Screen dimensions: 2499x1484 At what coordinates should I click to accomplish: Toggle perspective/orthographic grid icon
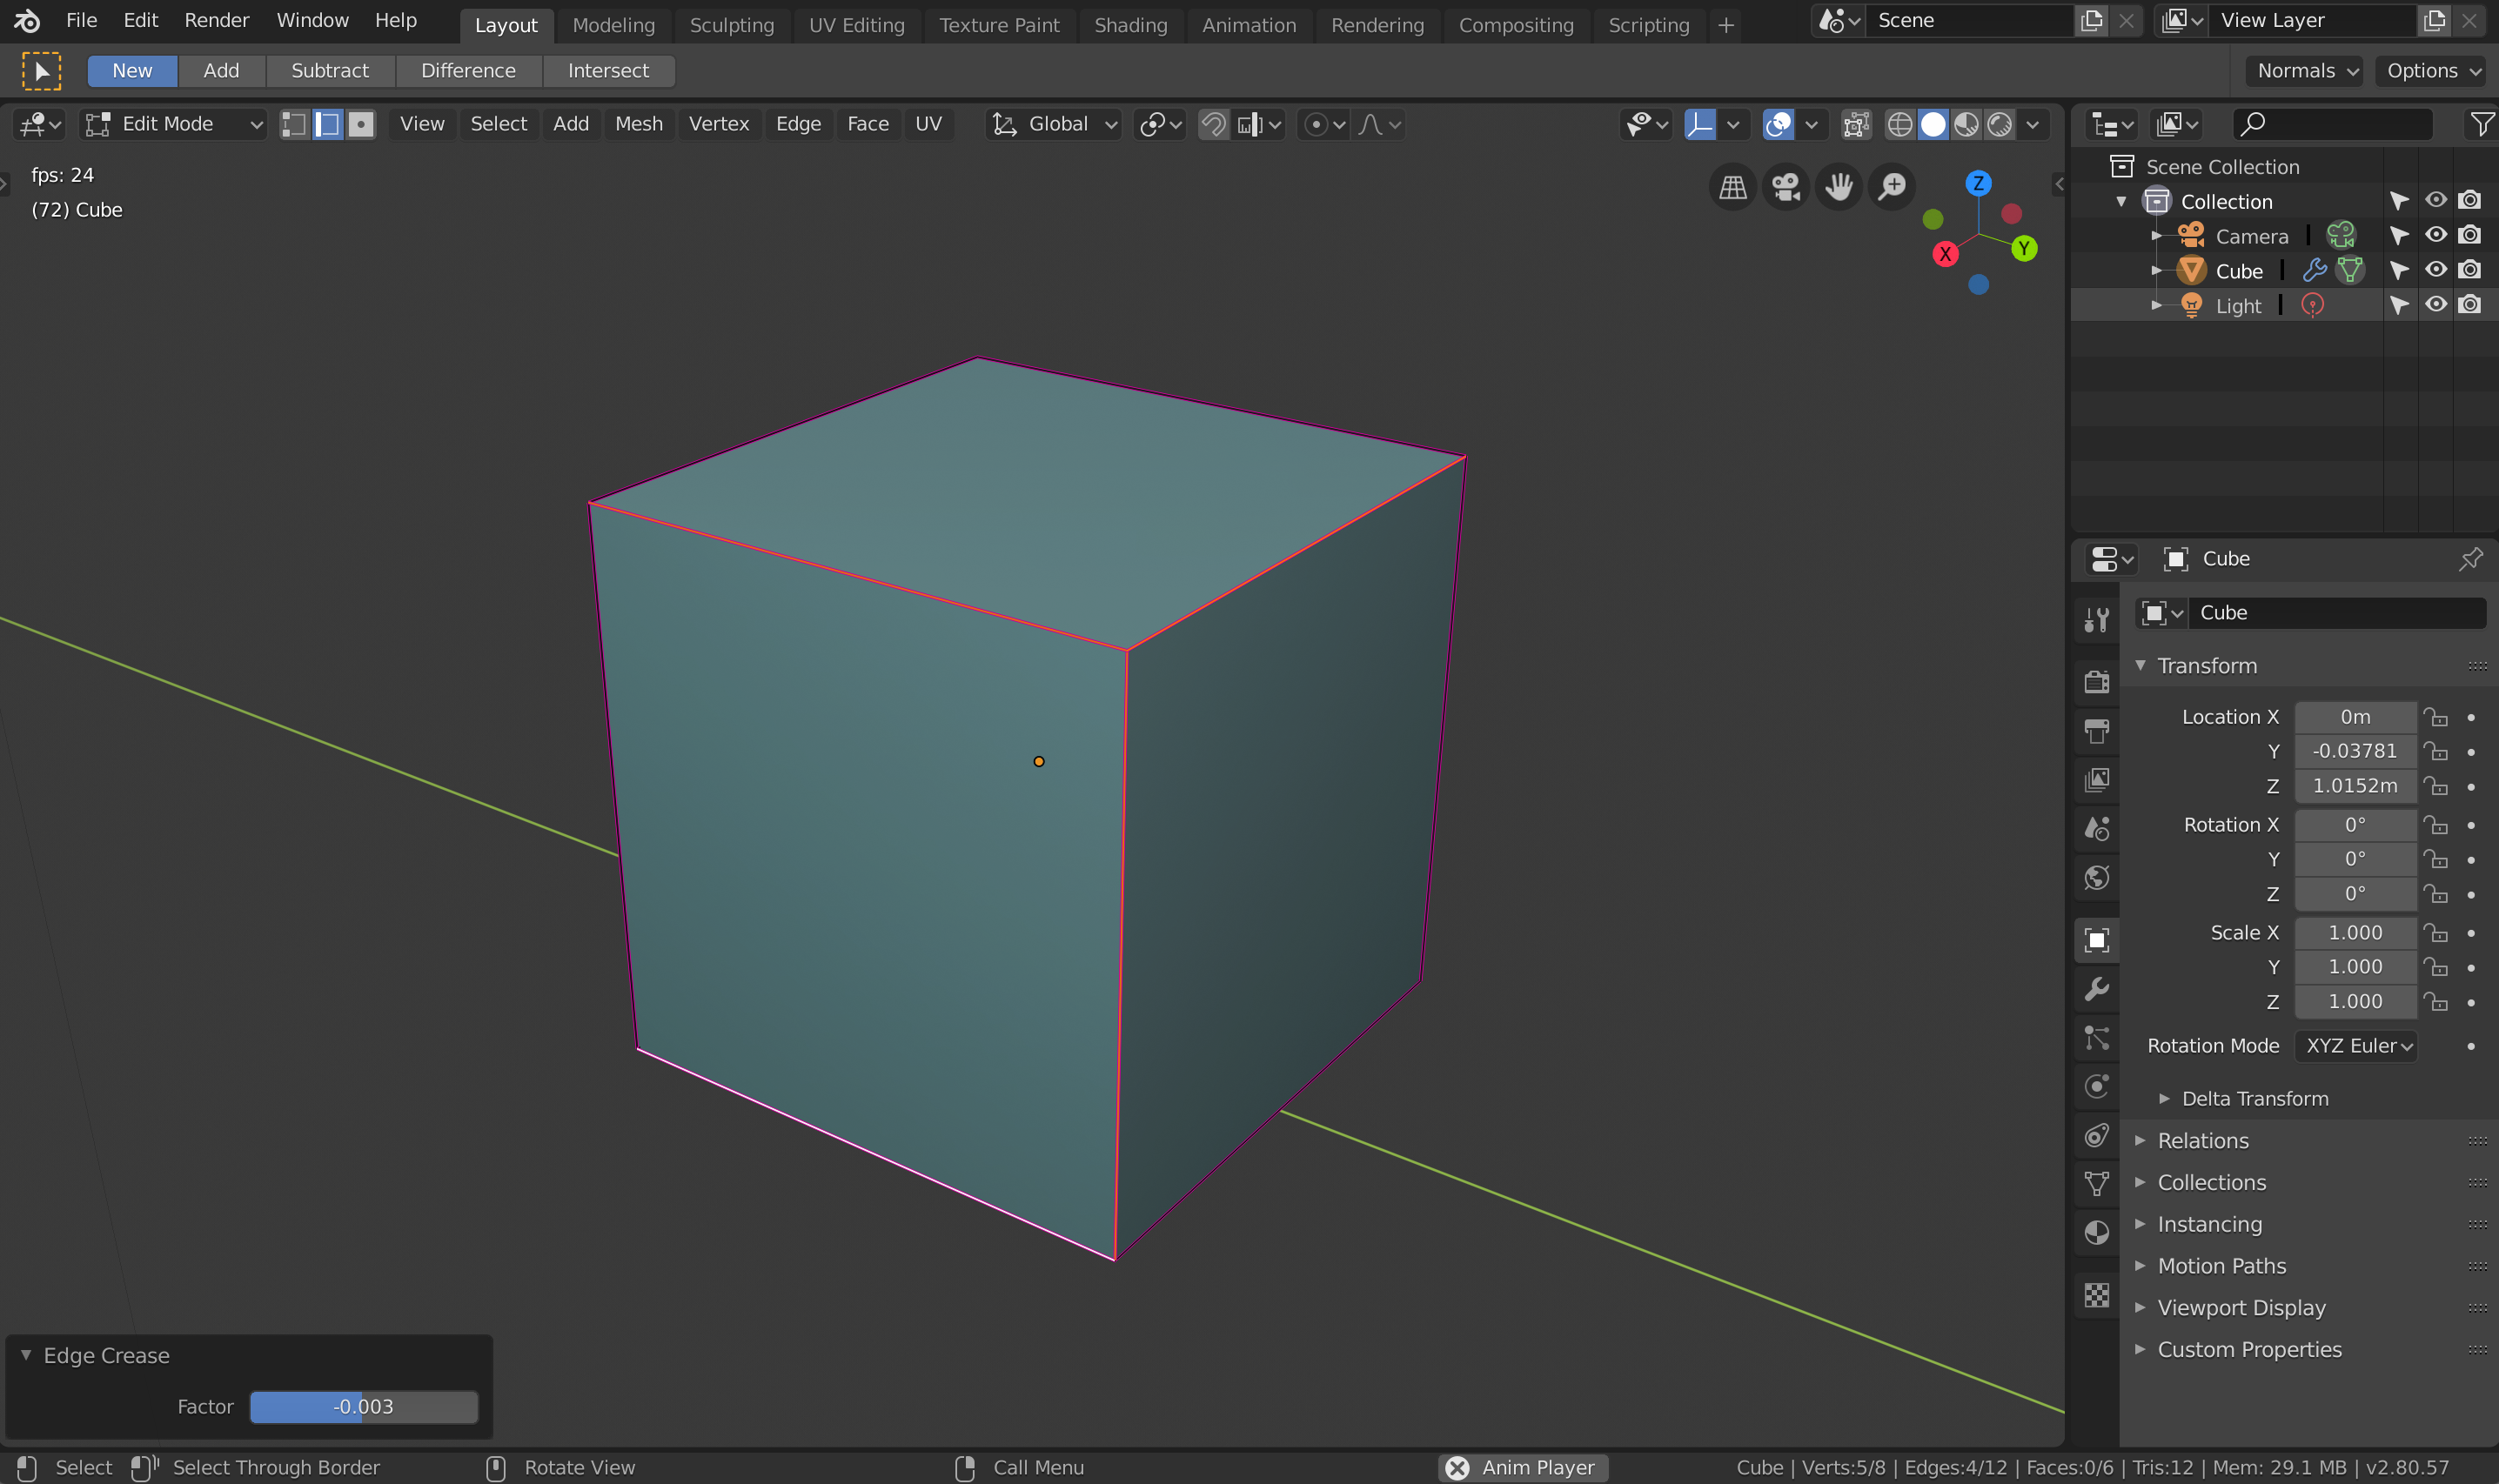tap(1733, 186)
